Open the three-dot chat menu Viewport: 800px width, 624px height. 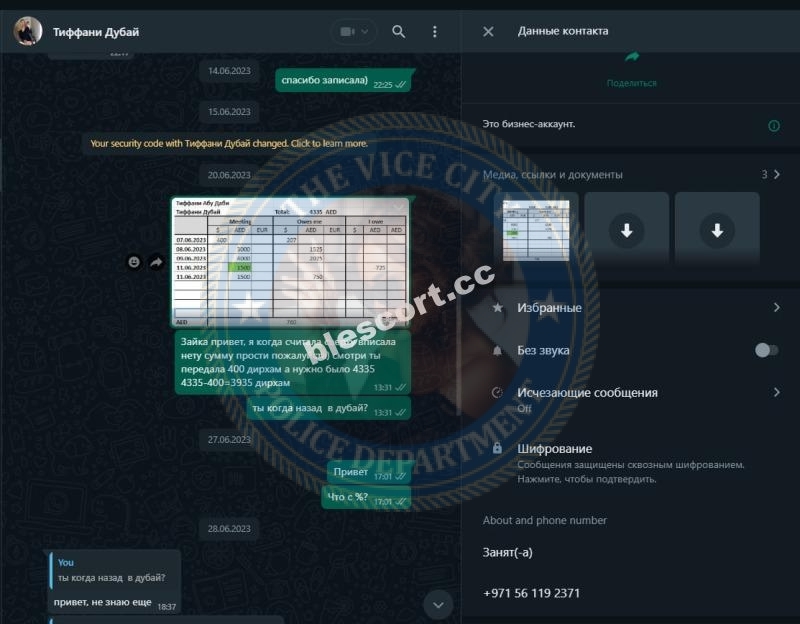(435, 32)
